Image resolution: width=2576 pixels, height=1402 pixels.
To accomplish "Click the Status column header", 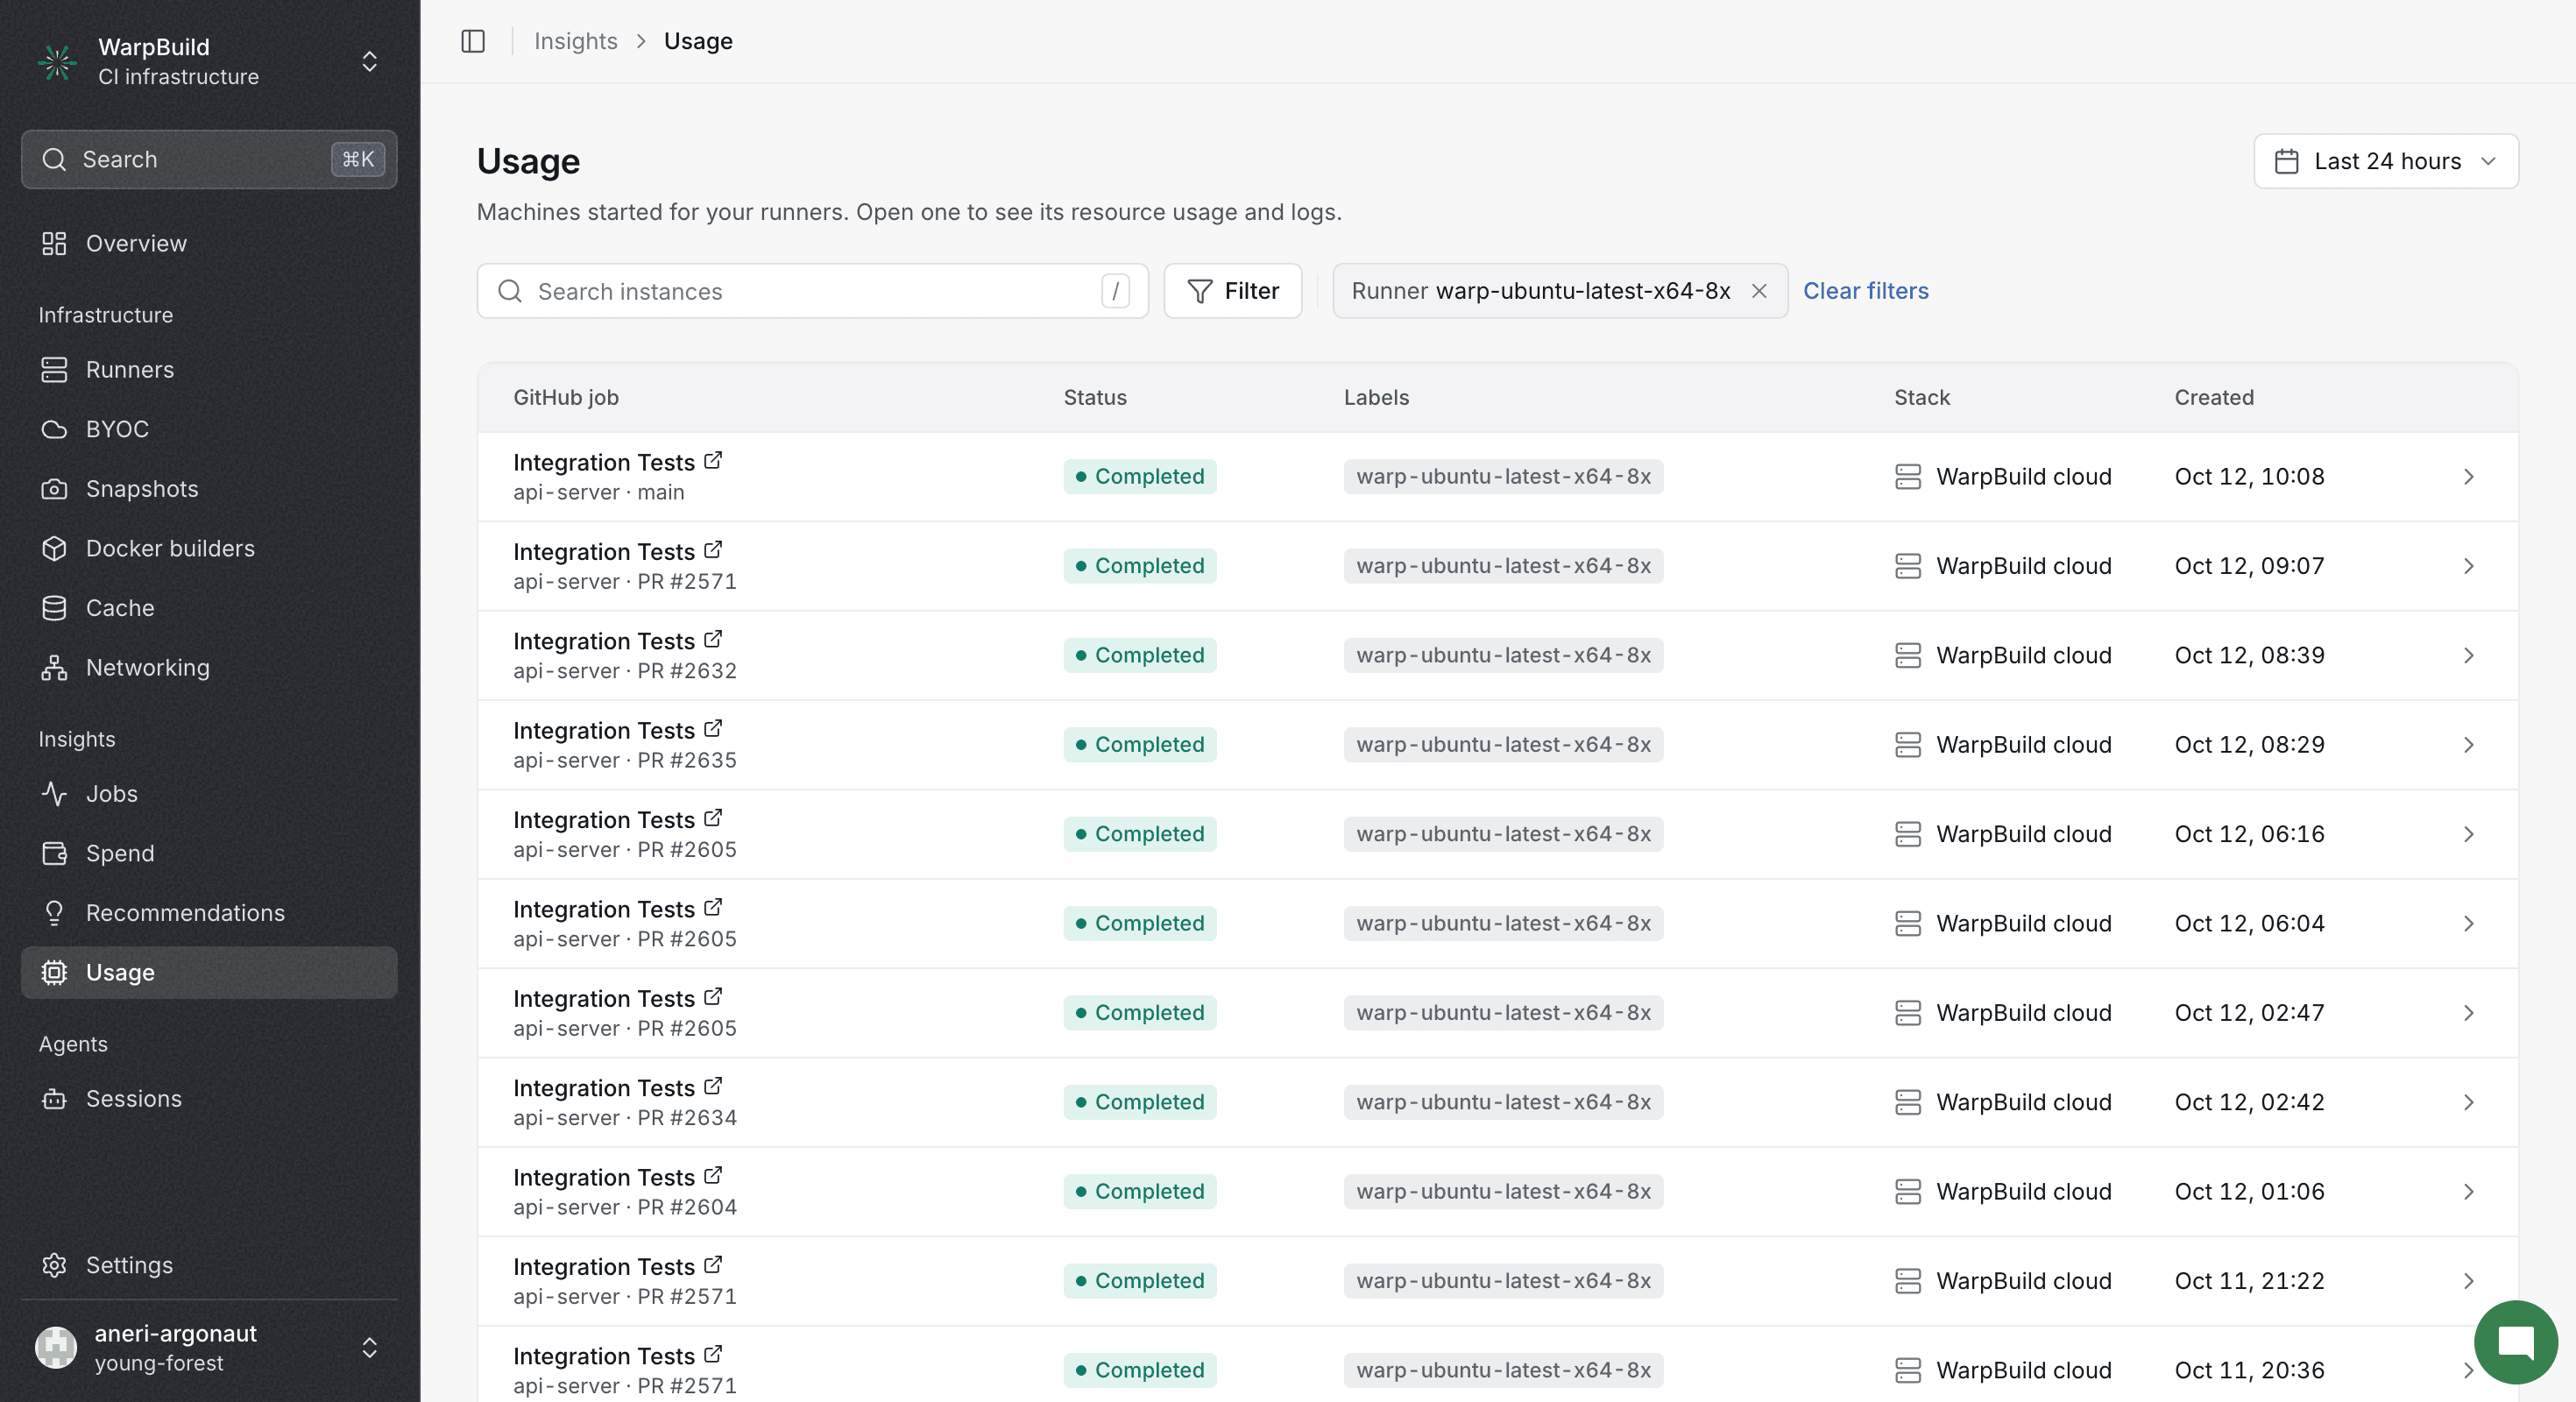I will [1095, 398].
